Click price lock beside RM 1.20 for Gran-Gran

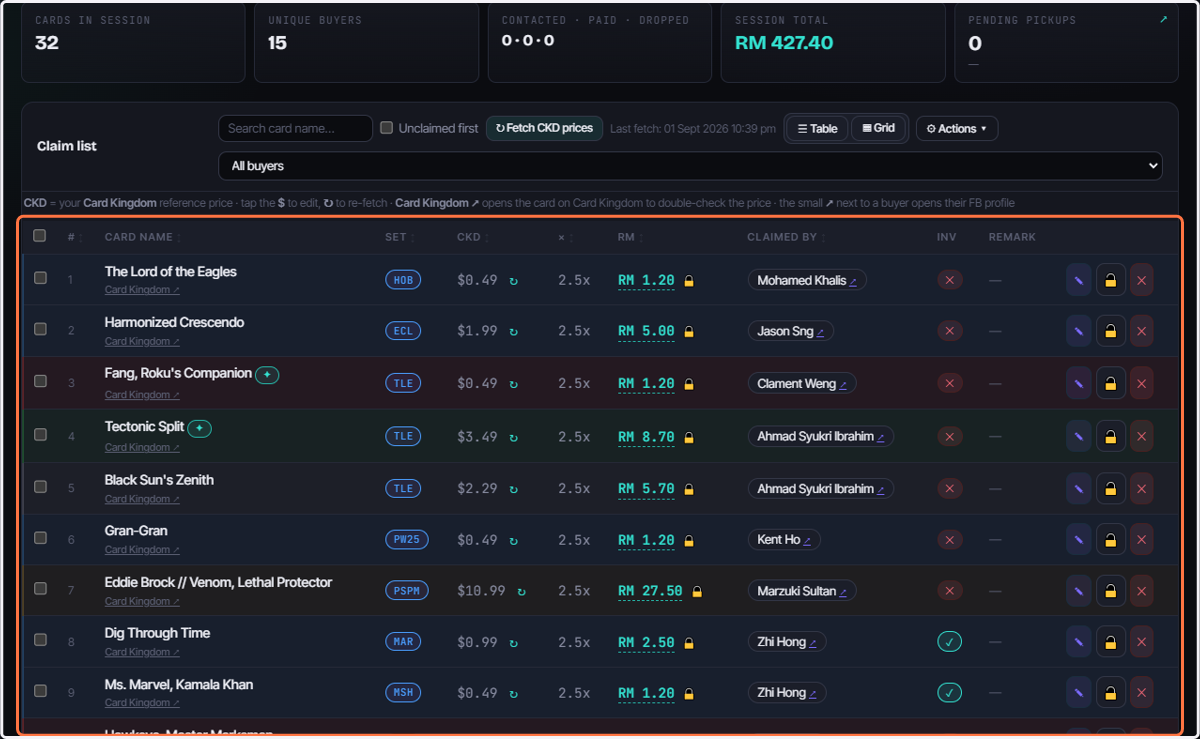click(x=688, y=541)
